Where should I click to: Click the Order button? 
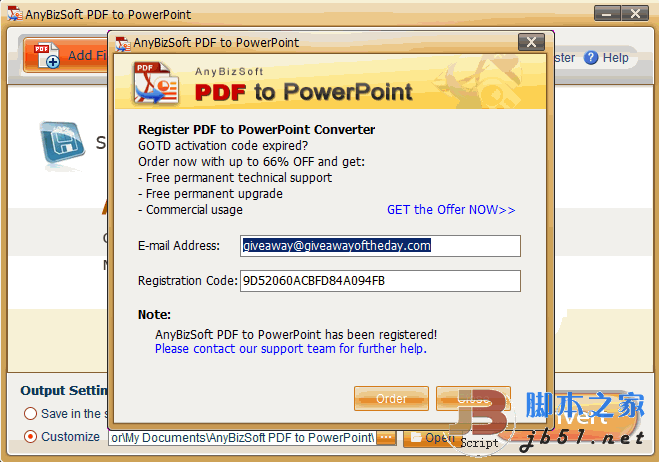point(391,398)
